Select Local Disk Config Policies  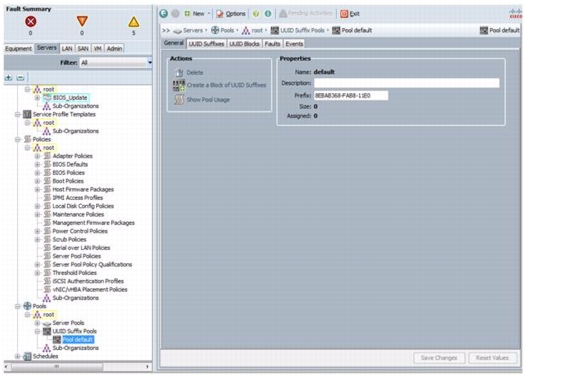tap(83, 206)
